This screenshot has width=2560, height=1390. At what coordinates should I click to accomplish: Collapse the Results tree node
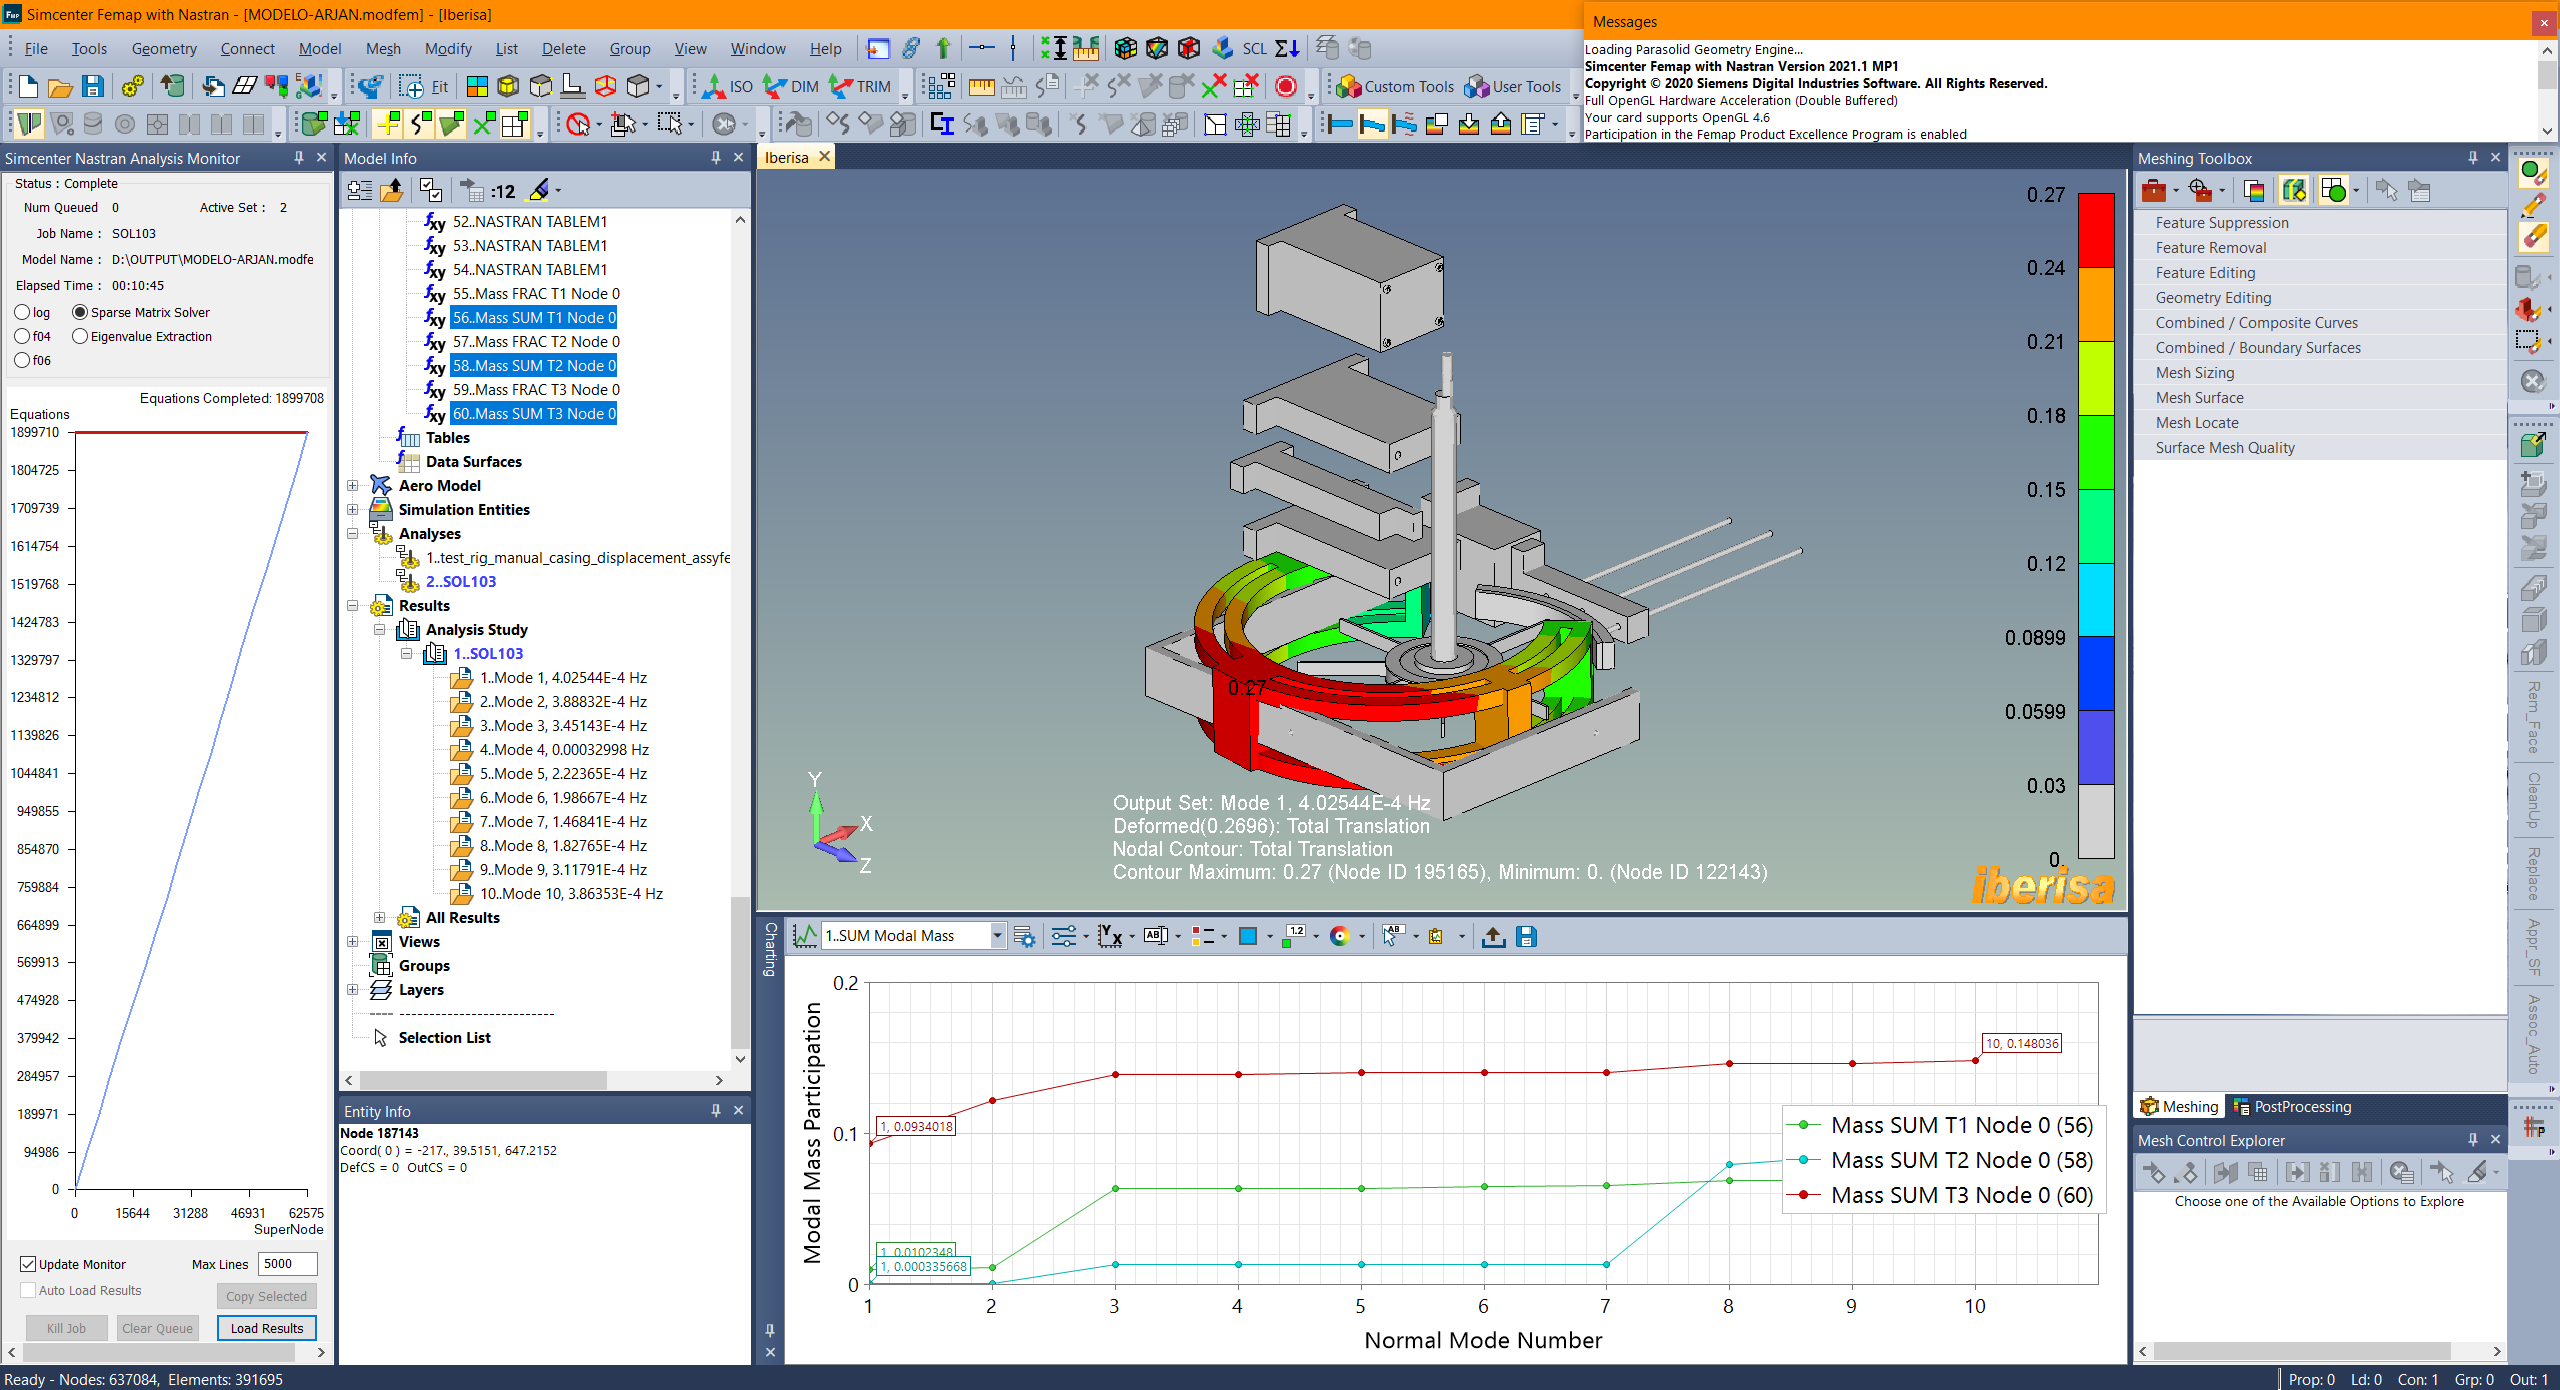(352, 606)
